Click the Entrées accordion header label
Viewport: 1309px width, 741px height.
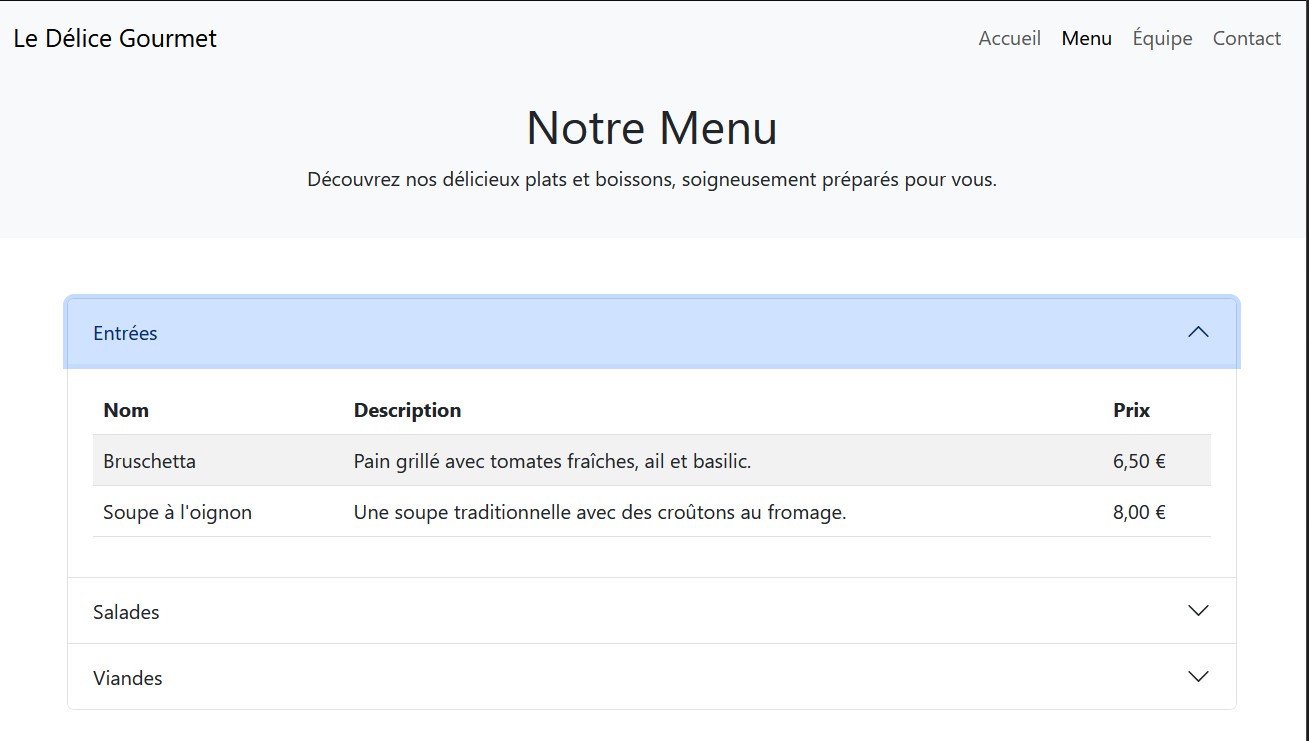pyautogui.click(x=125, y=333)
